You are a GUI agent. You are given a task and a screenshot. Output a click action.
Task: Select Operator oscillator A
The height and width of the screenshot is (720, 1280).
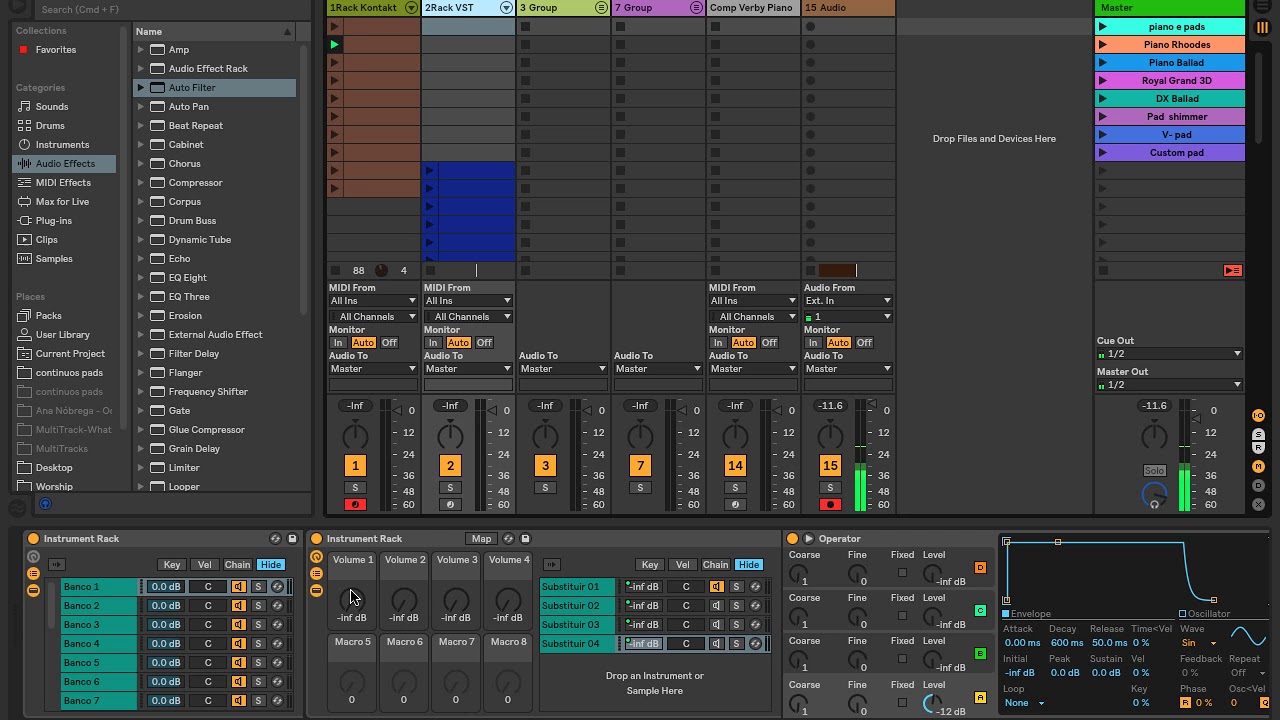(980, 698)
